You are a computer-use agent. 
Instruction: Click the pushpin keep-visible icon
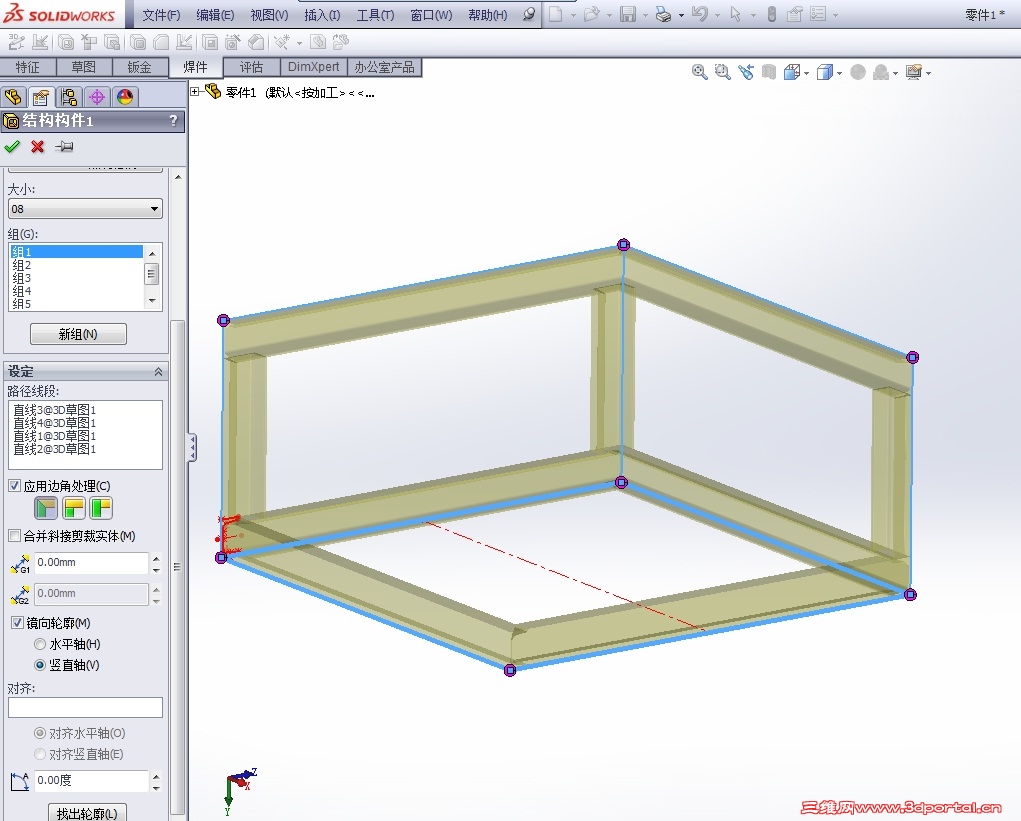point(64,146)
